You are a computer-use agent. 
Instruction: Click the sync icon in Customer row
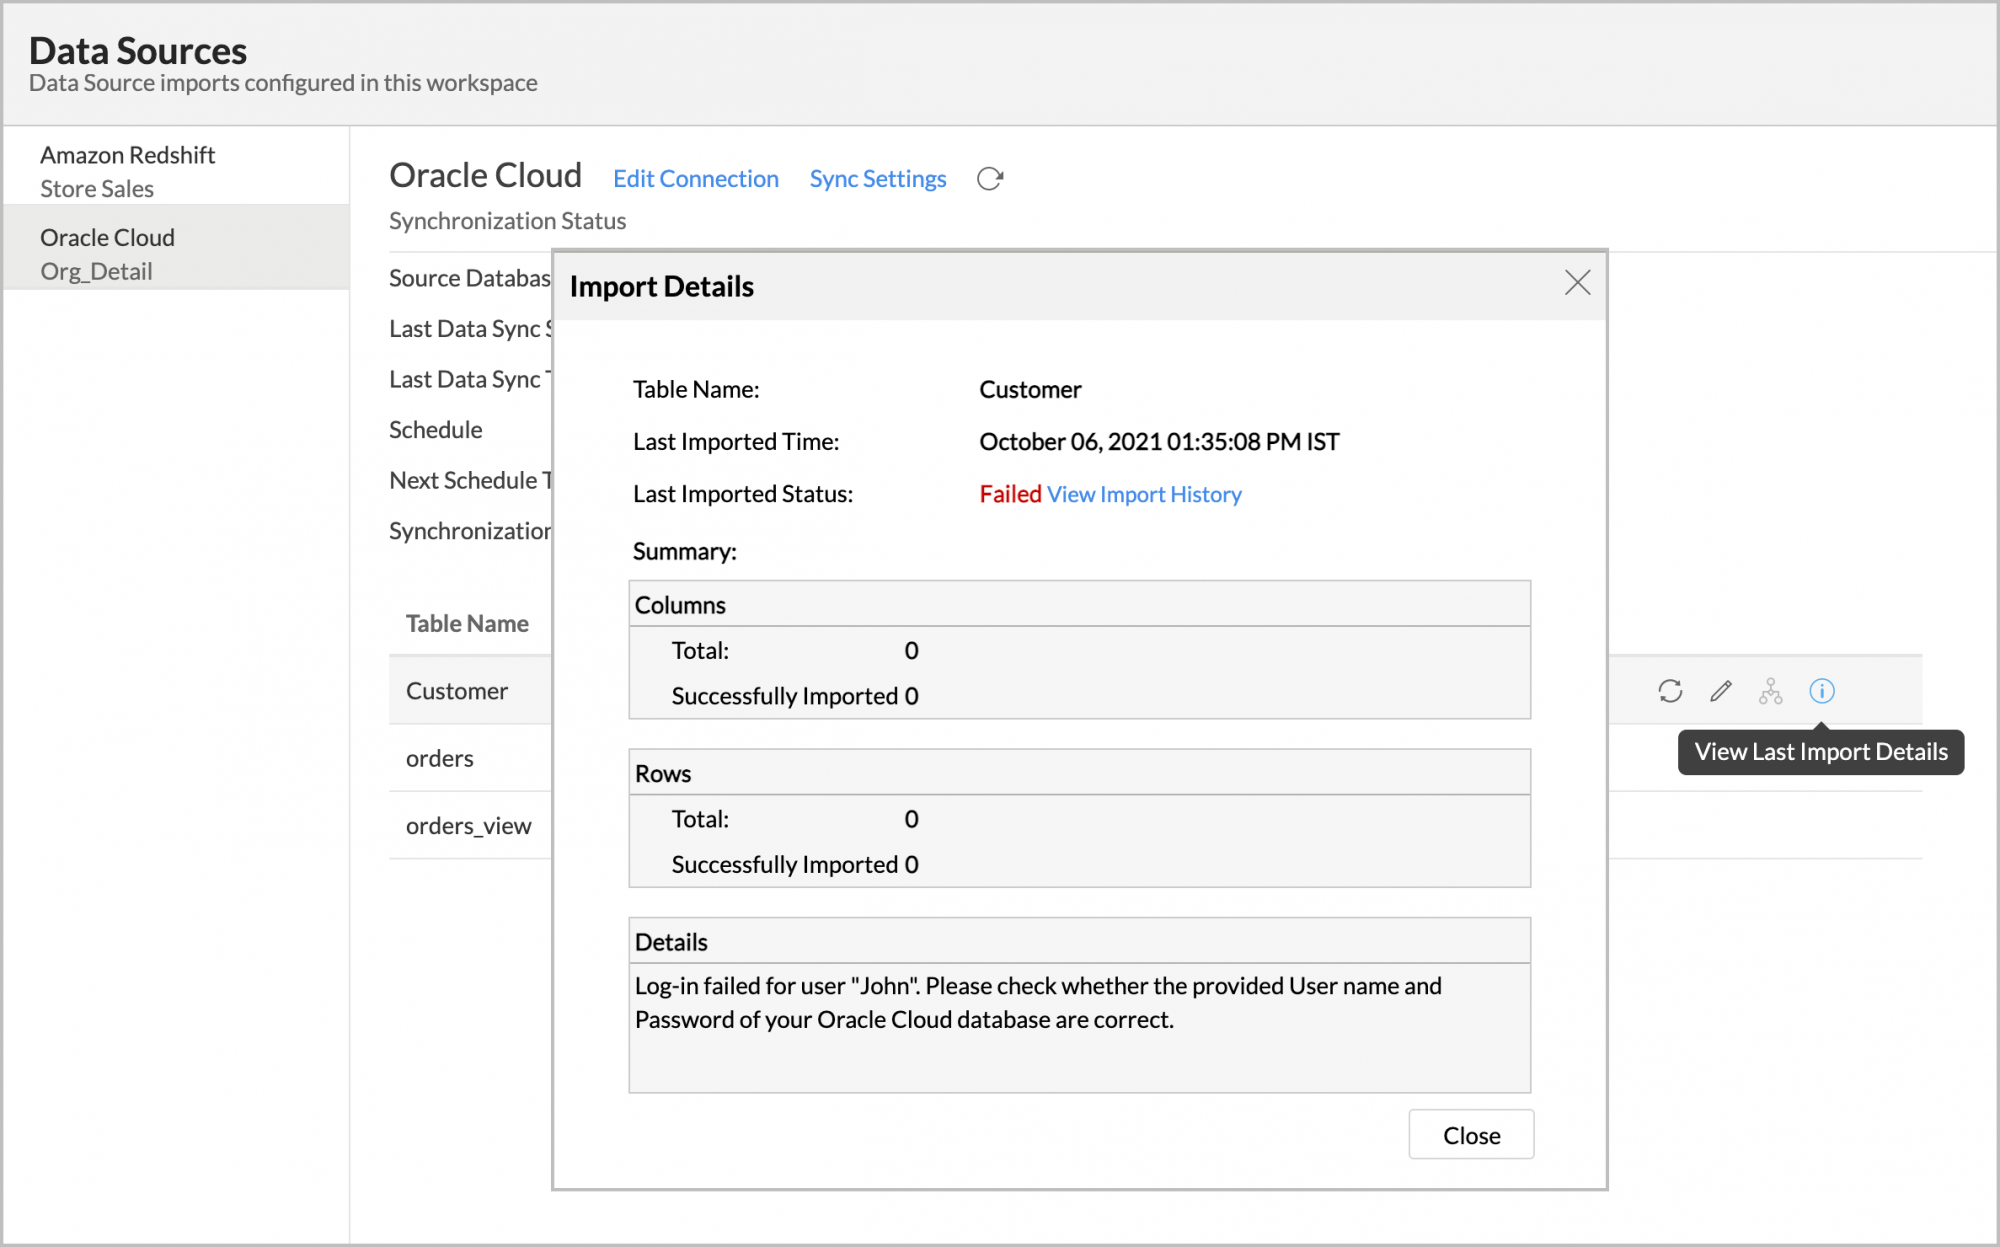[1670, 691]
